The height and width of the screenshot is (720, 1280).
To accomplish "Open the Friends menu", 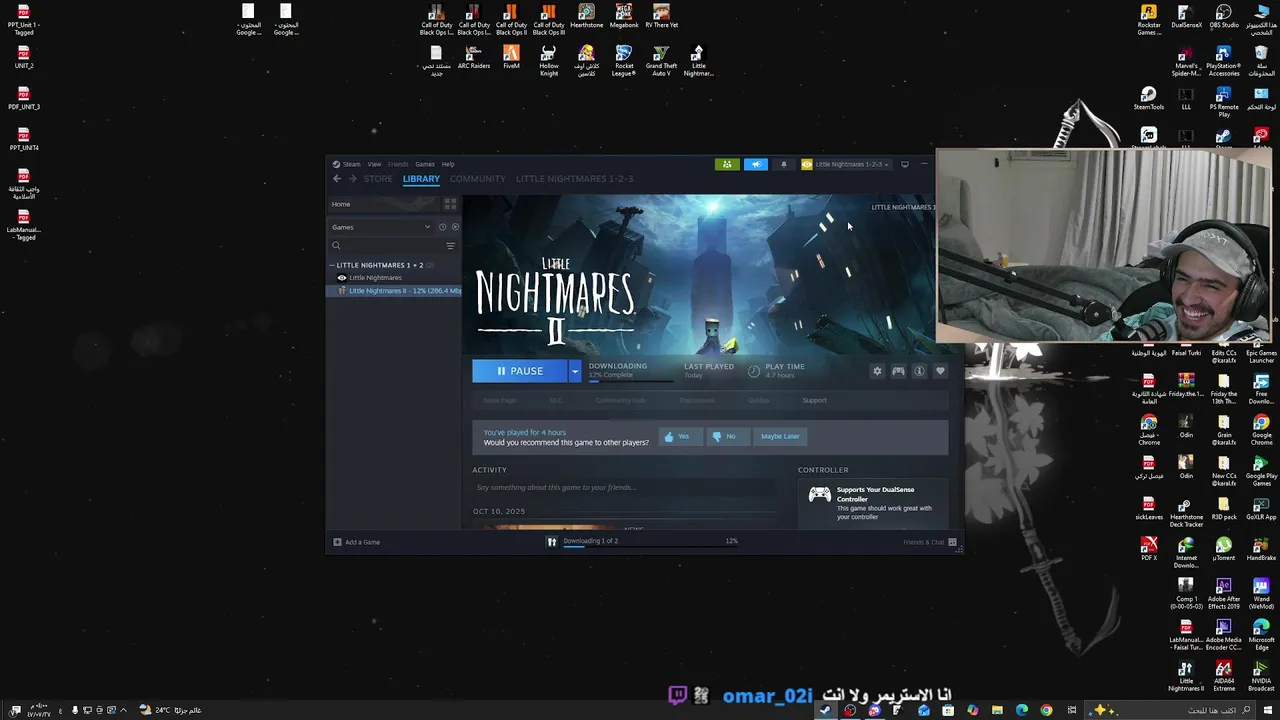I will [398, 164].
